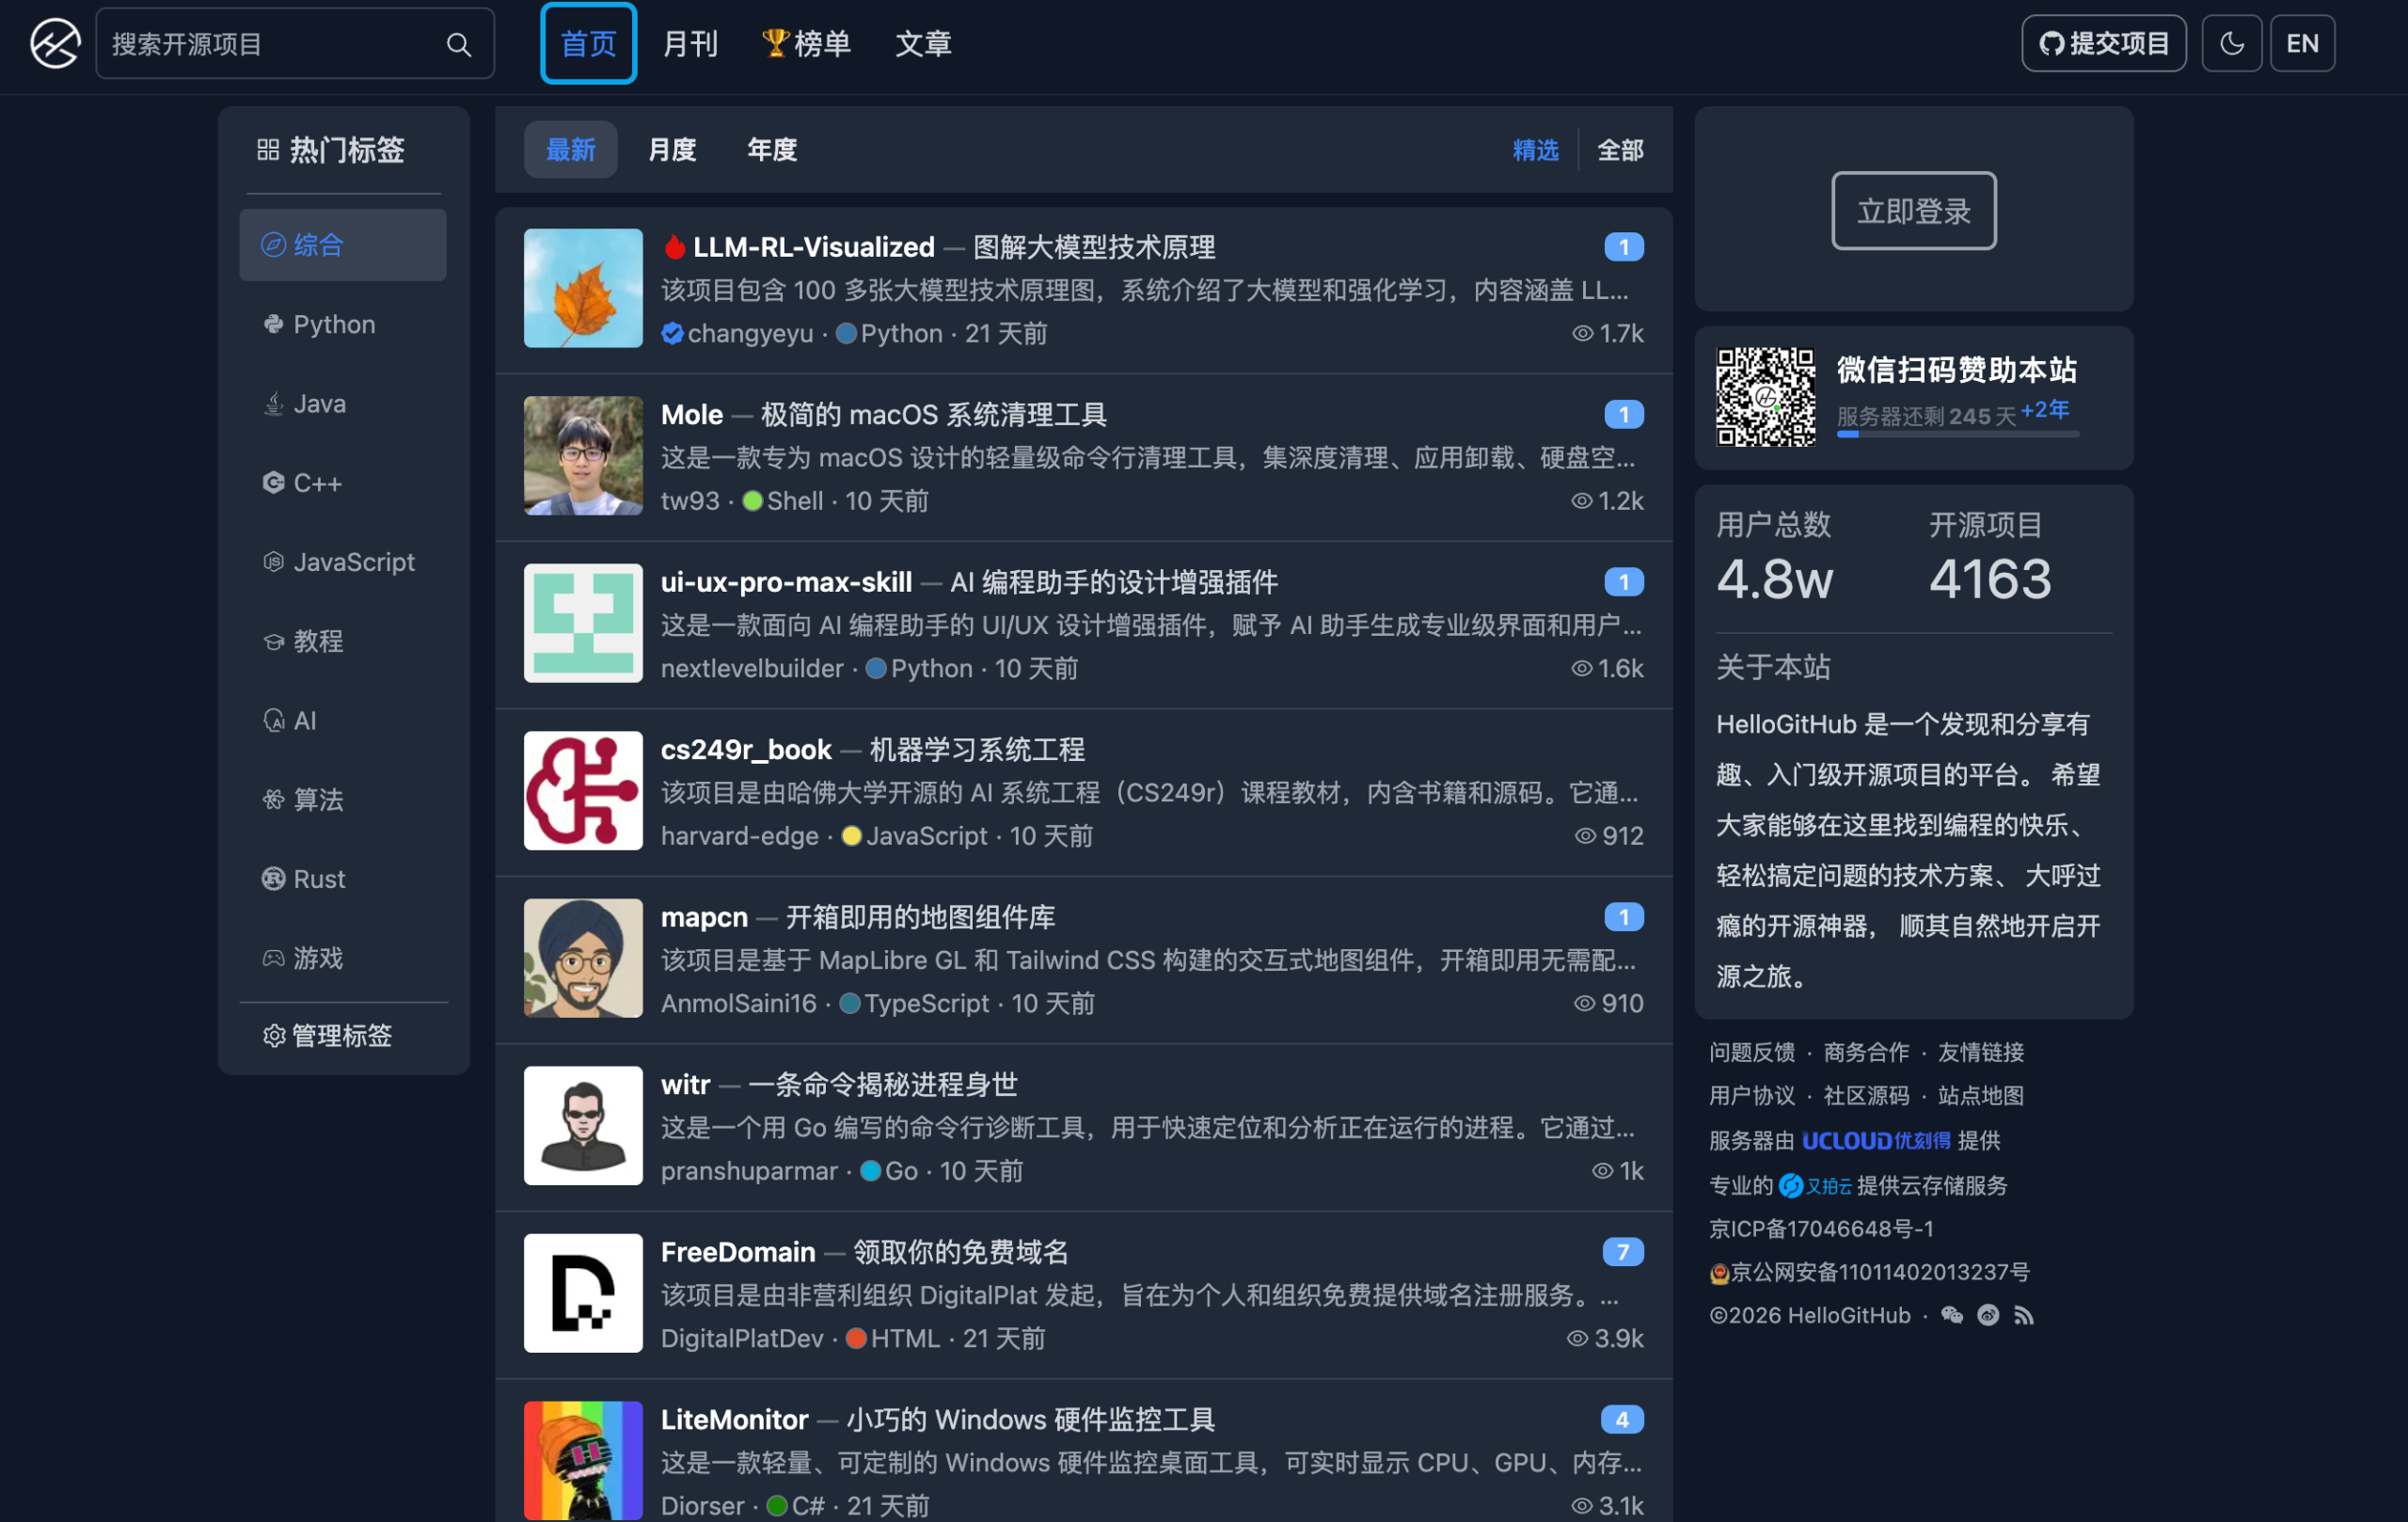Enable the 全部 filter
Image resolution: width=2408 pixels, height=1522 pixels.
coord(1621,150)
